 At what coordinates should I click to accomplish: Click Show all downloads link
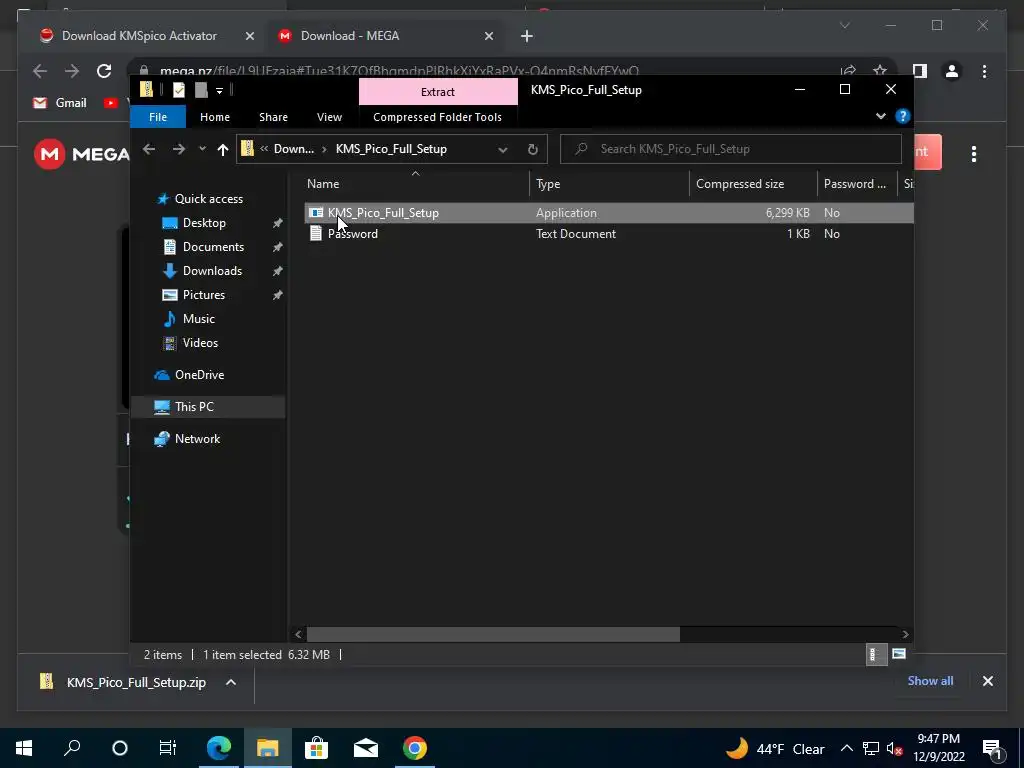pyautogui.click(x=930, y=680)
